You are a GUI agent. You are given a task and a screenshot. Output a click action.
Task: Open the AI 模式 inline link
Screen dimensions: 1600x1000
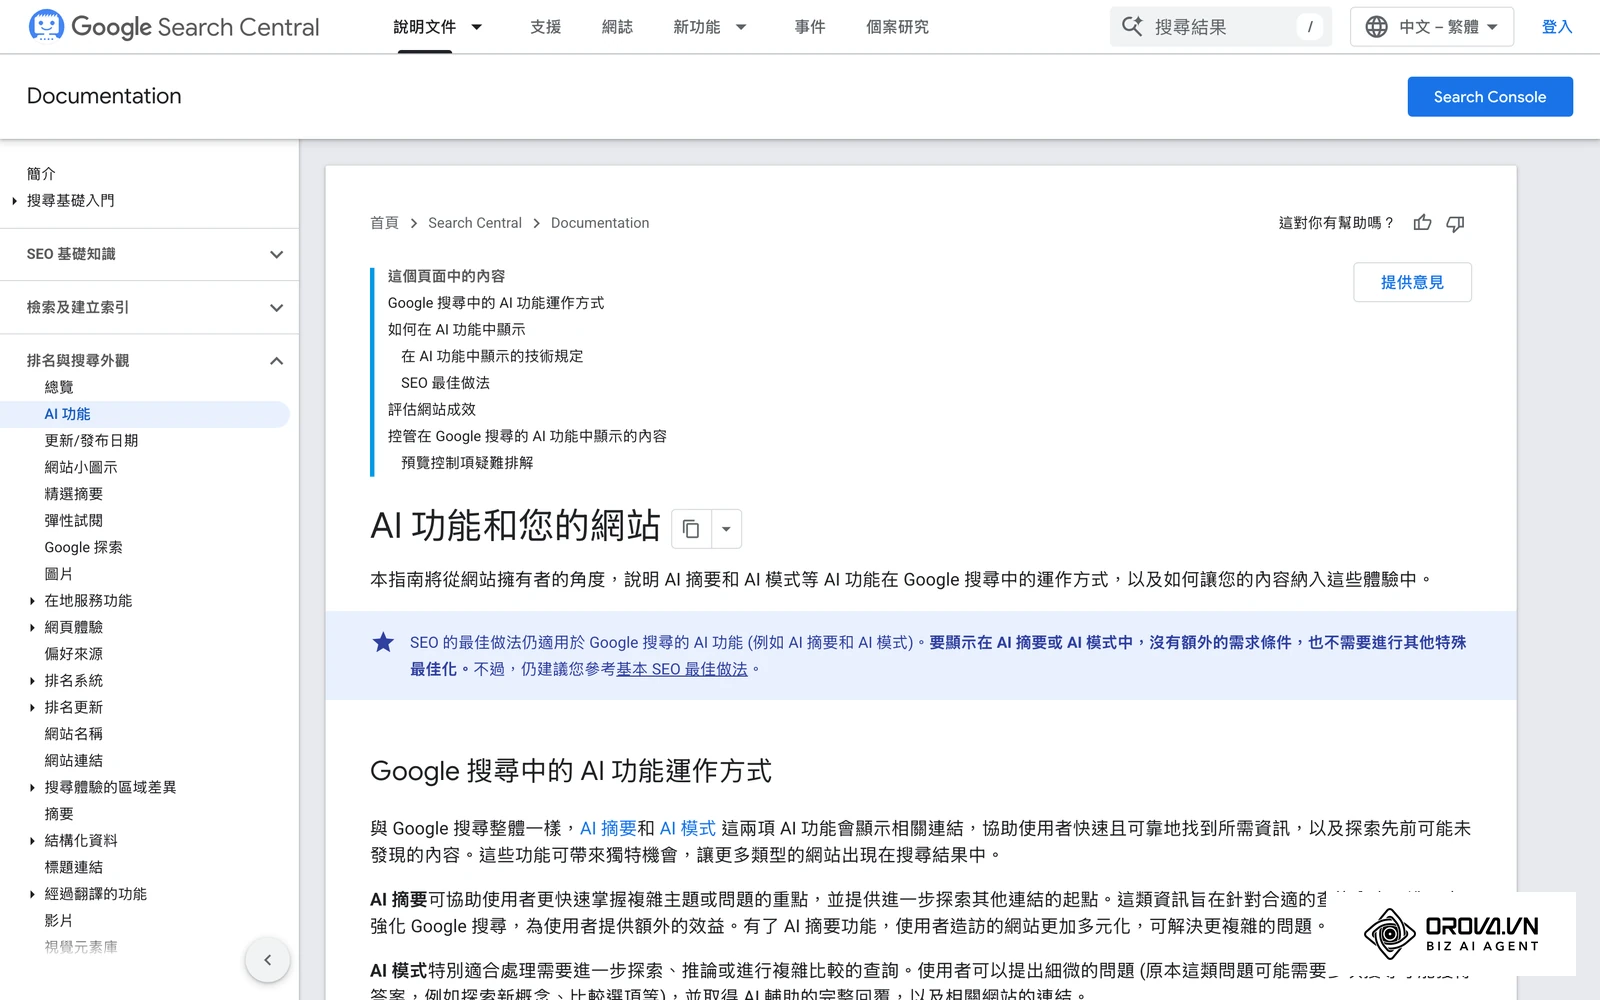[687, 828]
